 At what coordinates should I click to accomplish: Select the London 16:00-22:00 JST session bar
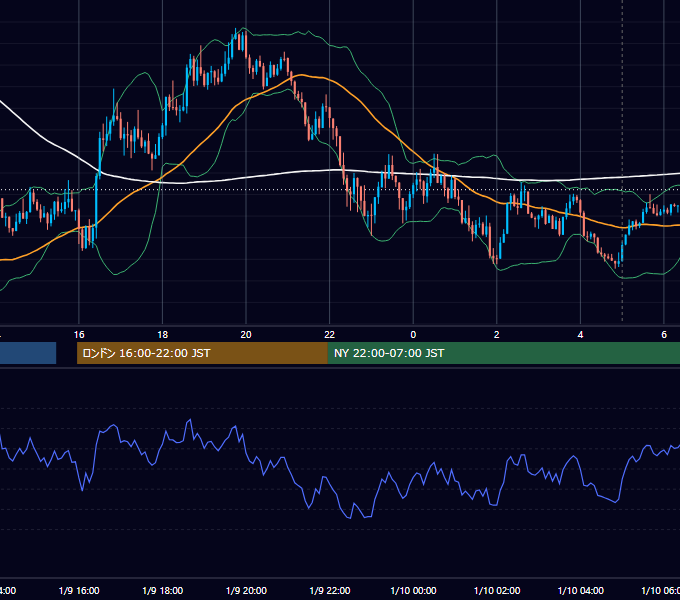pos(202,353)
